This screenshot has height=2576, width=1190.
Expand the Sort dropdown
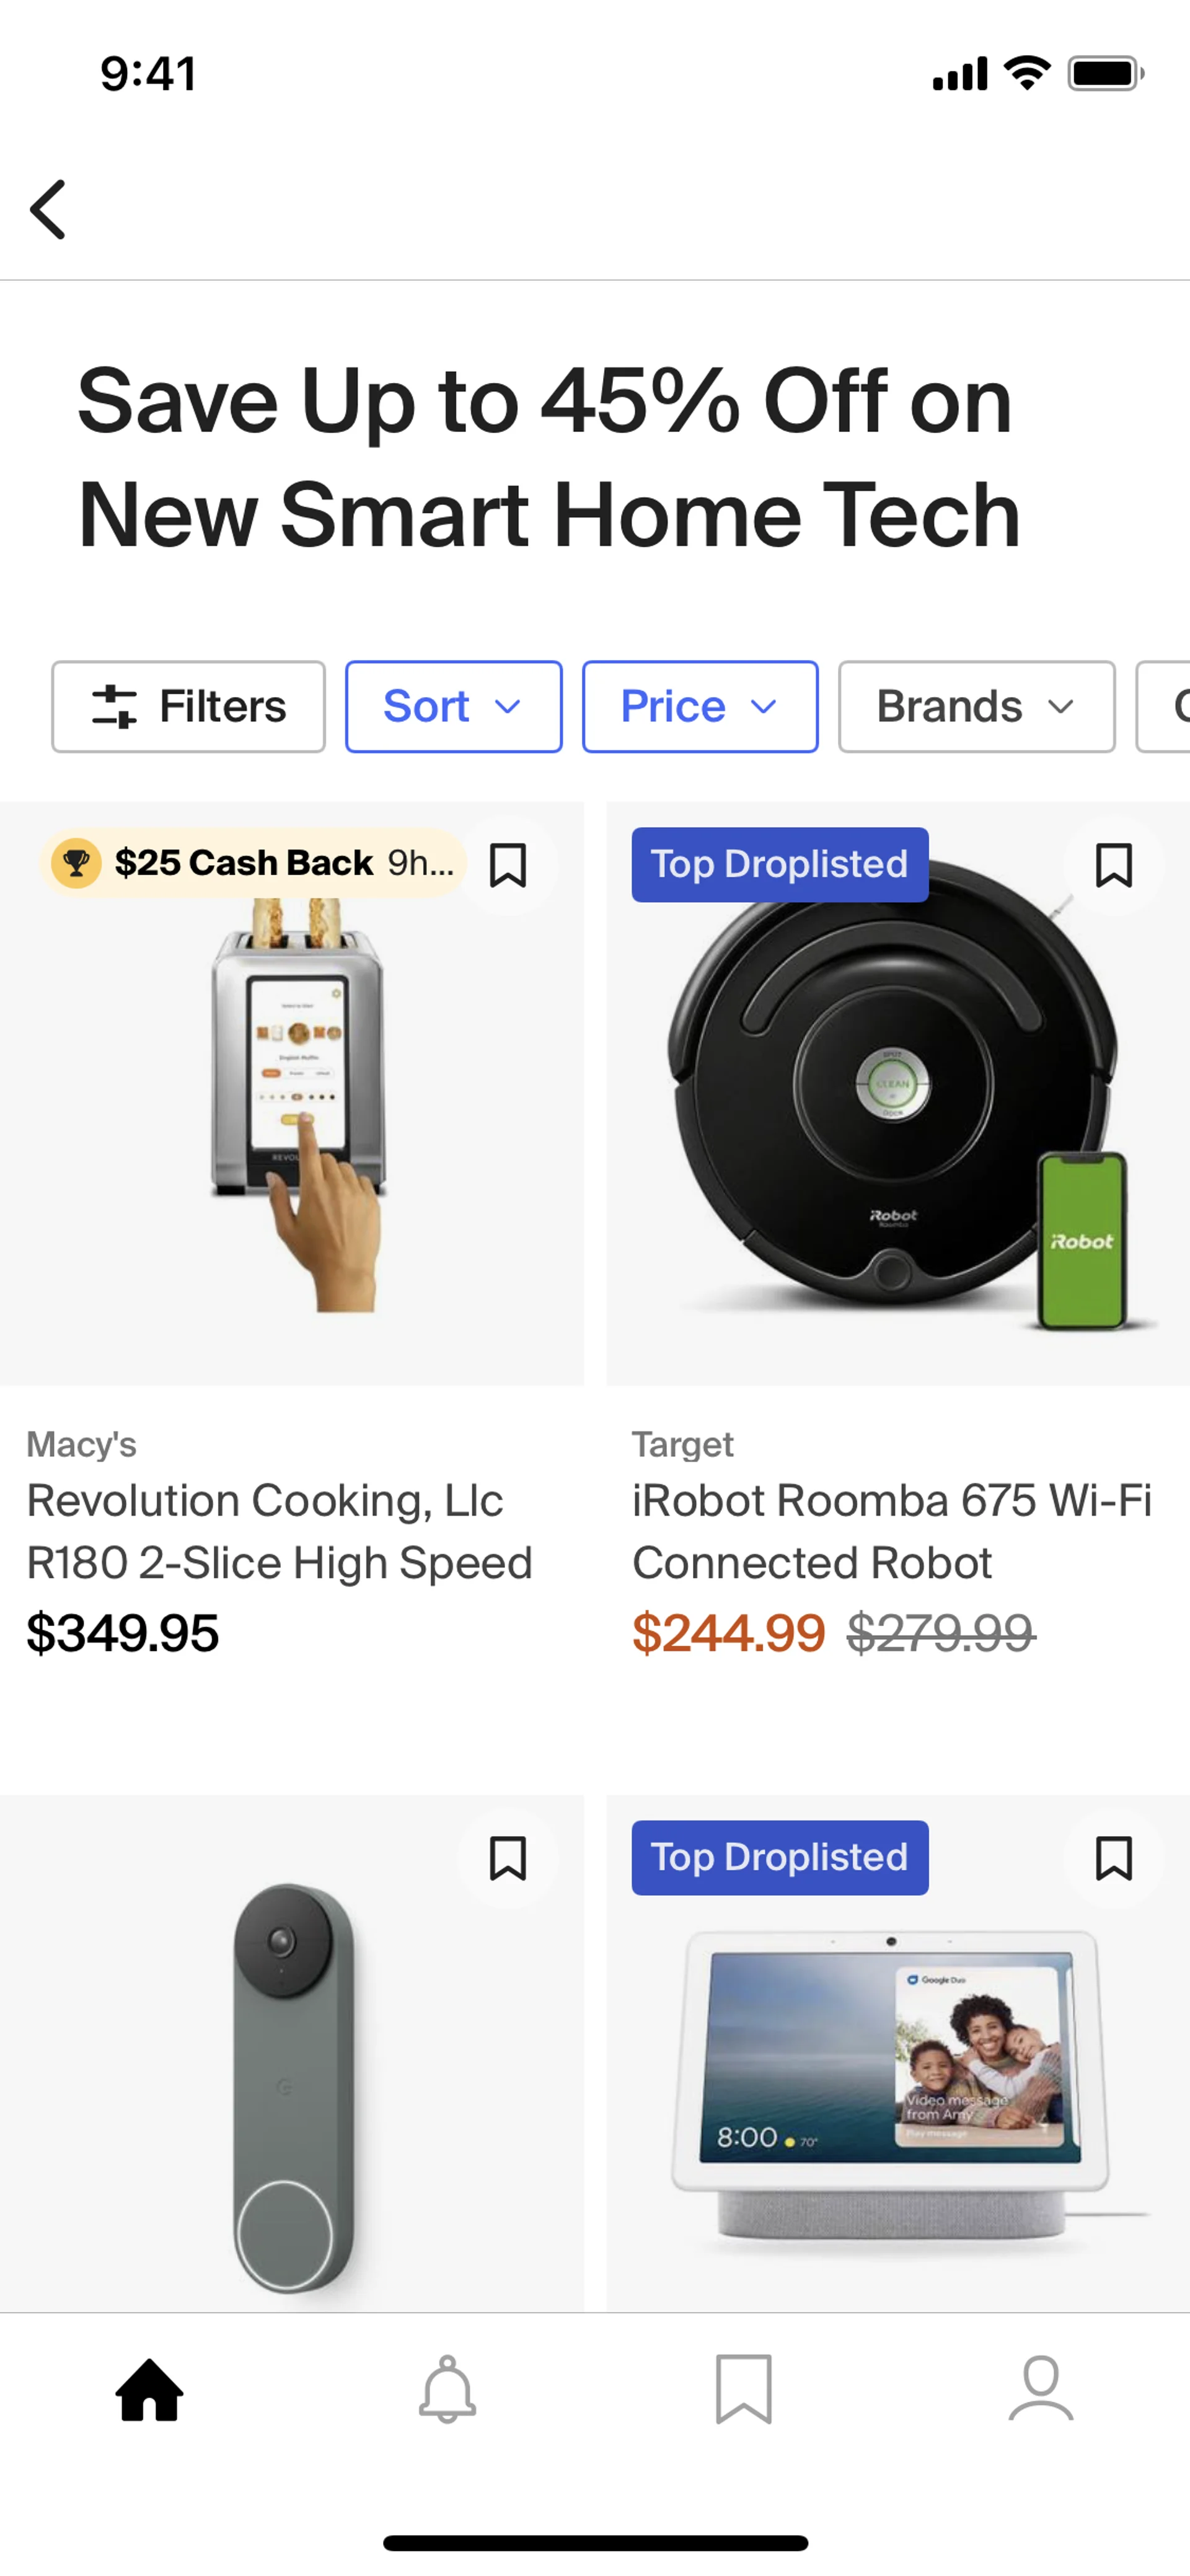(453, 706)
